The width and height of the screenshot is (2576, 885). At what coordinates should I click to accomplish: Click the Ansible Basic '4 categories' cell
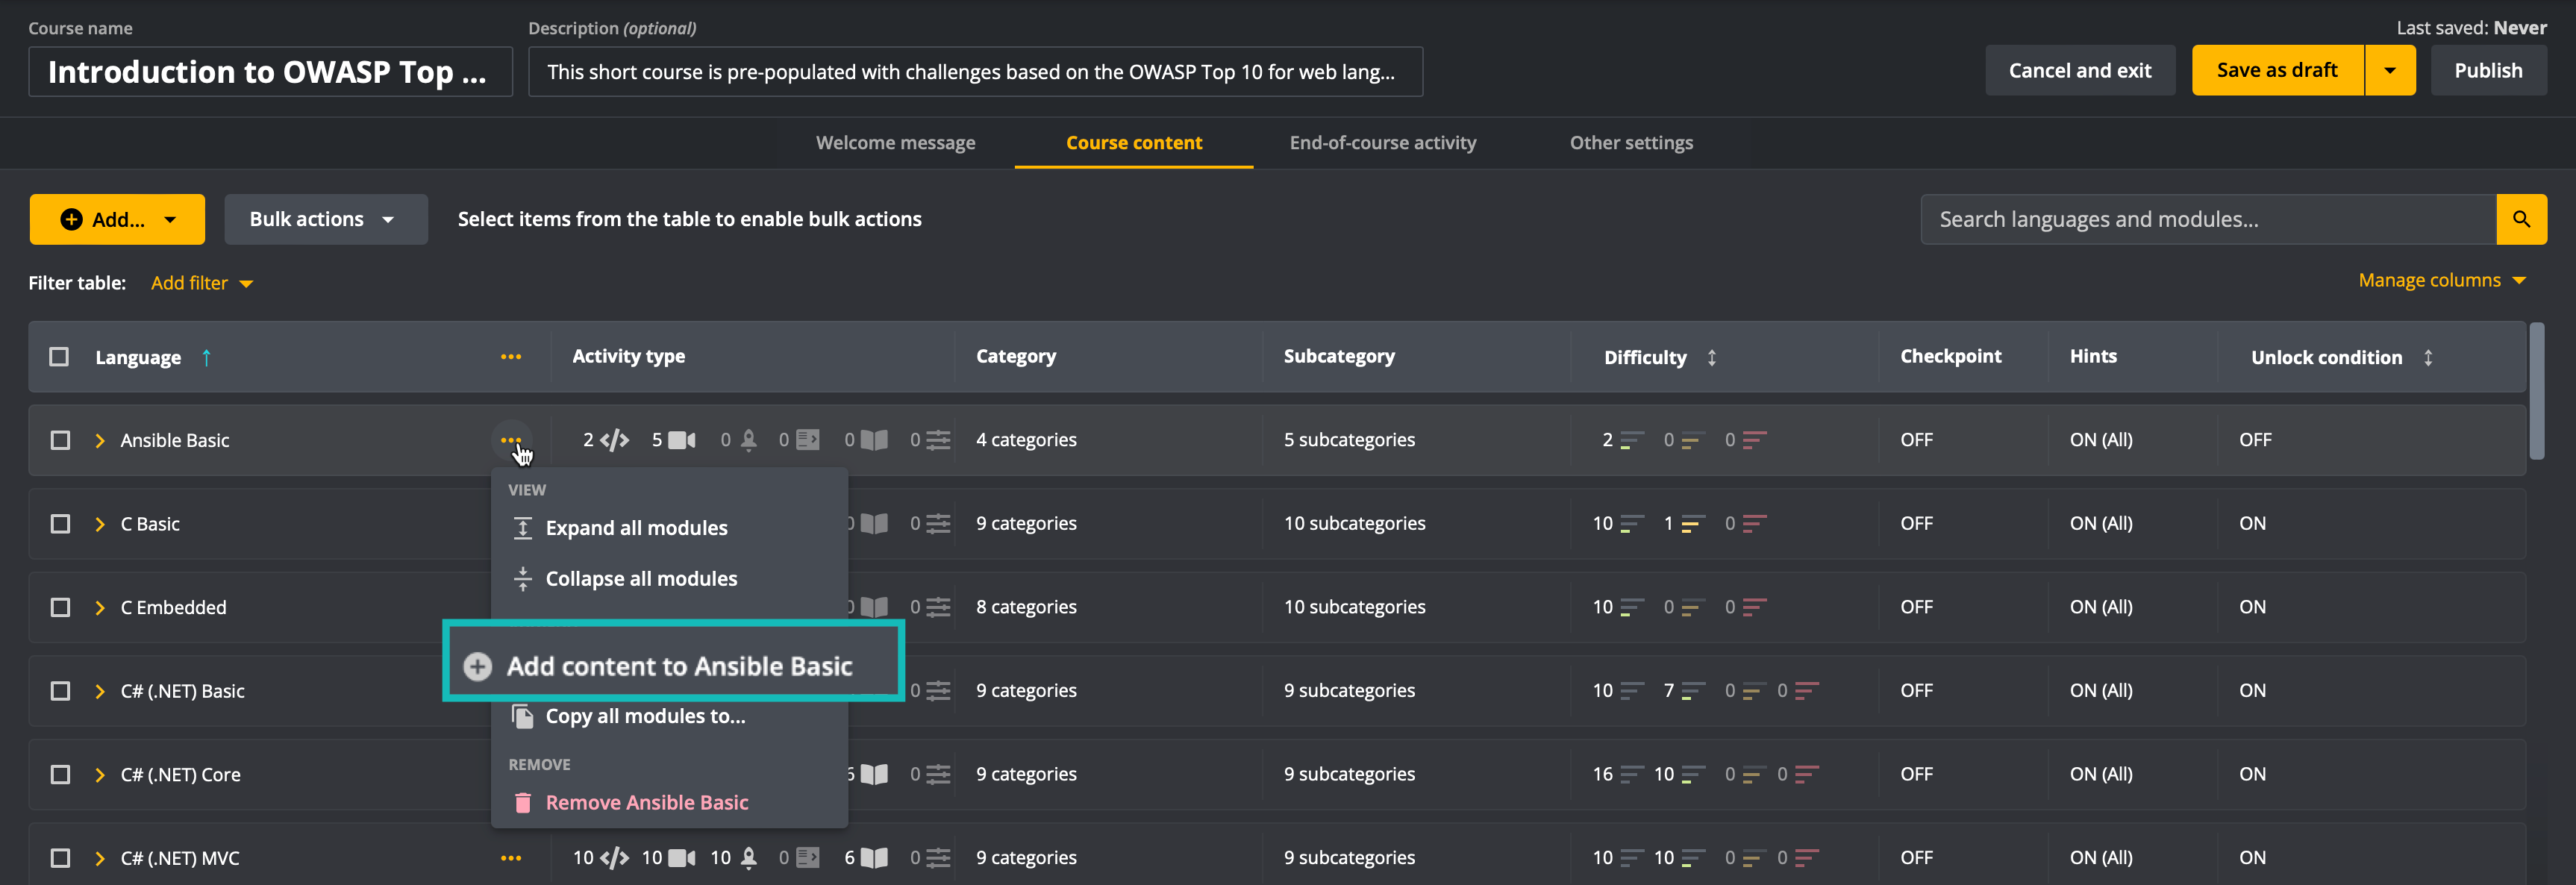[x=1026, y=440]
